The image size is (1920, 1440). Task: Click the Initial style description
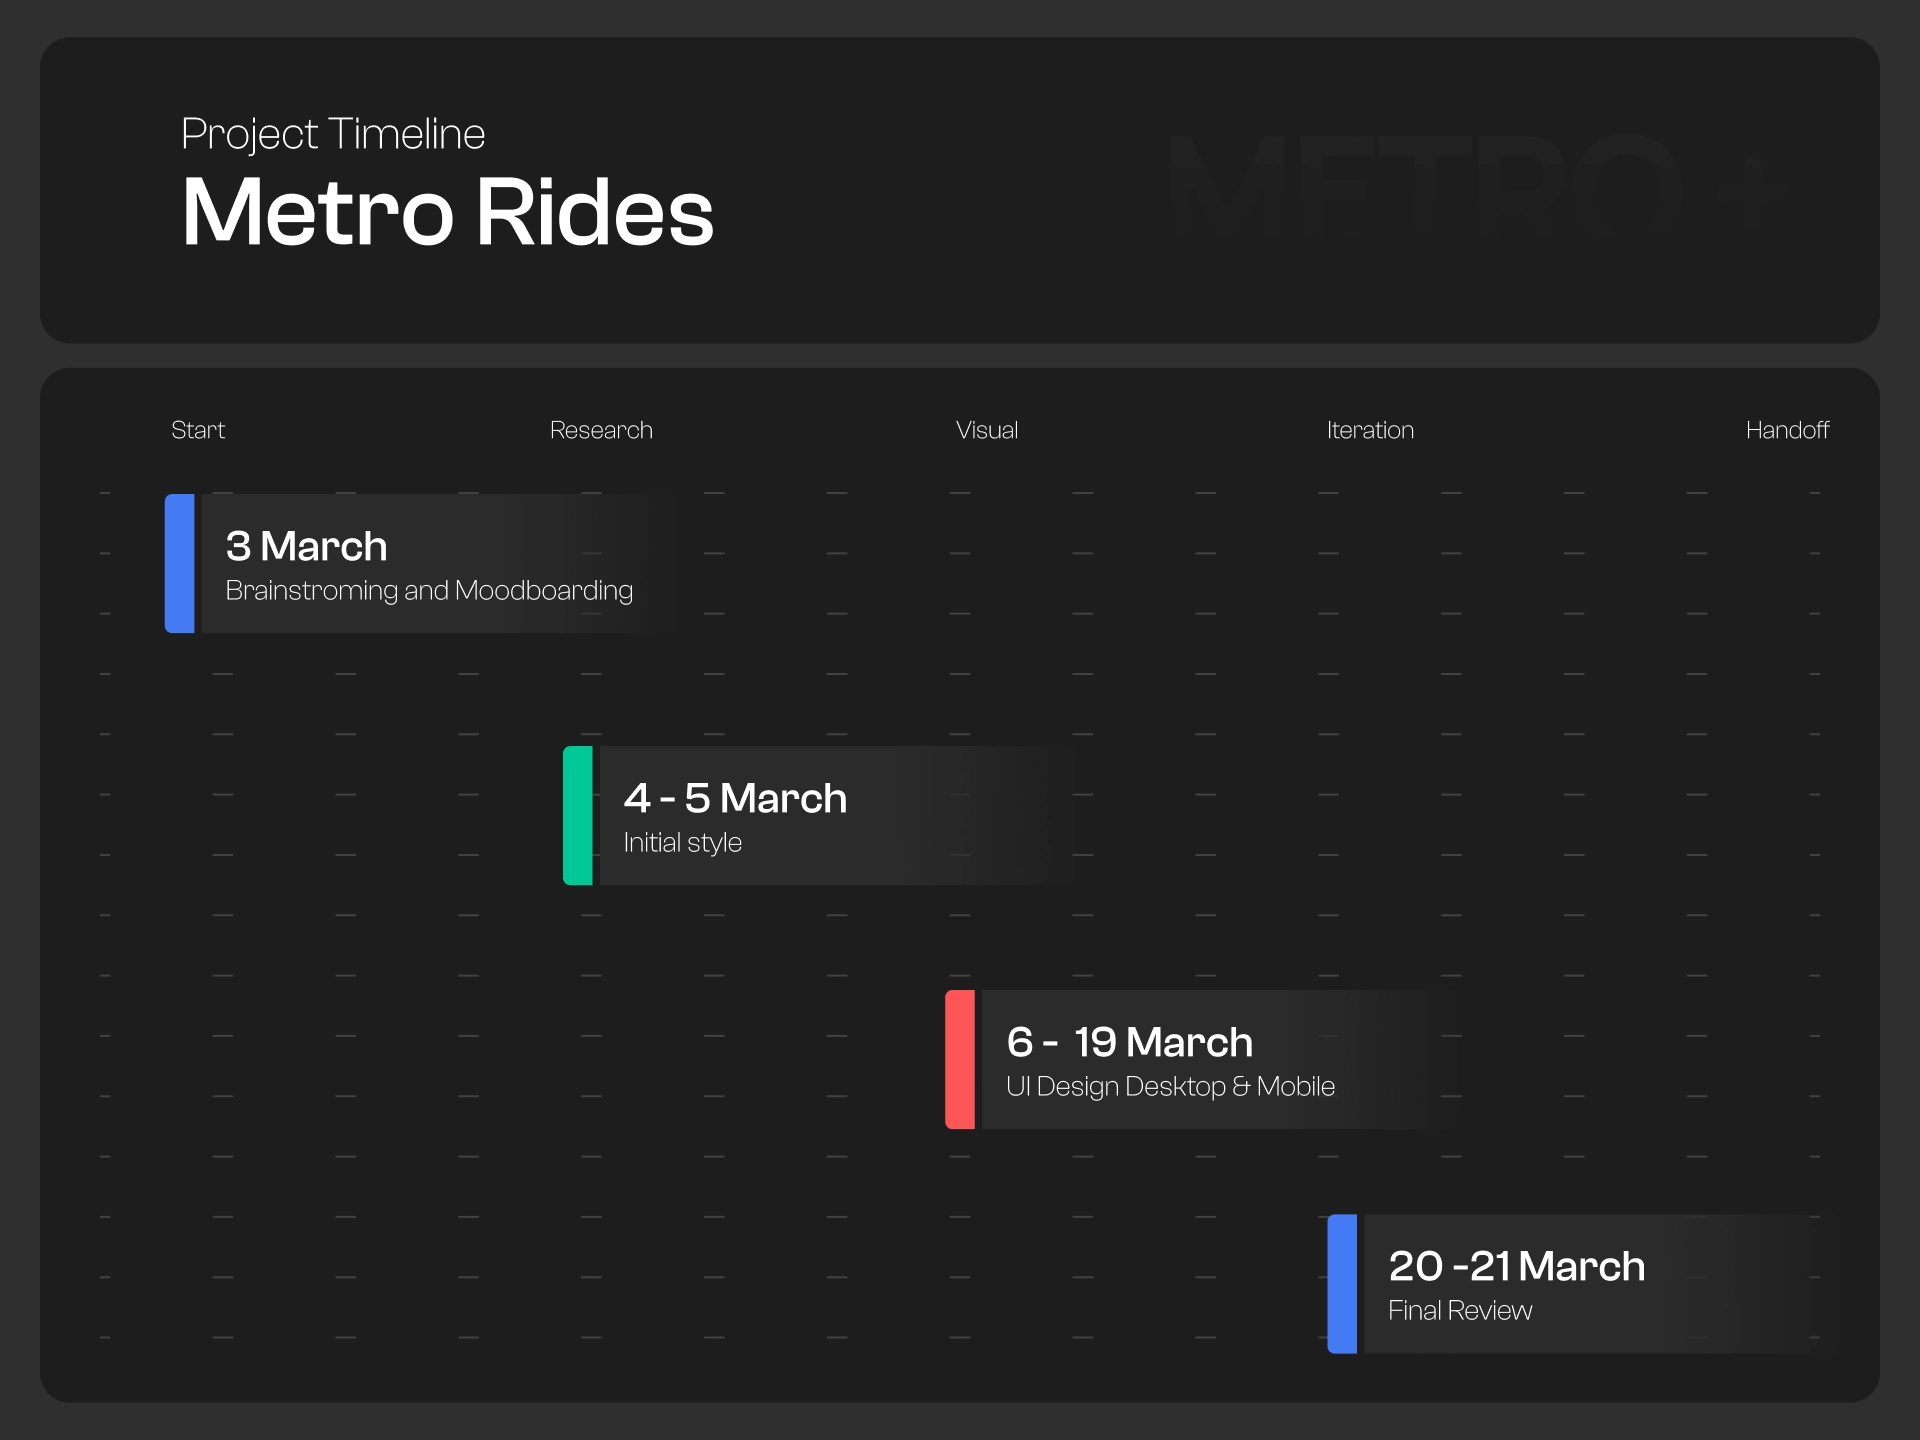pyautogui.click(x=683, y=843)
